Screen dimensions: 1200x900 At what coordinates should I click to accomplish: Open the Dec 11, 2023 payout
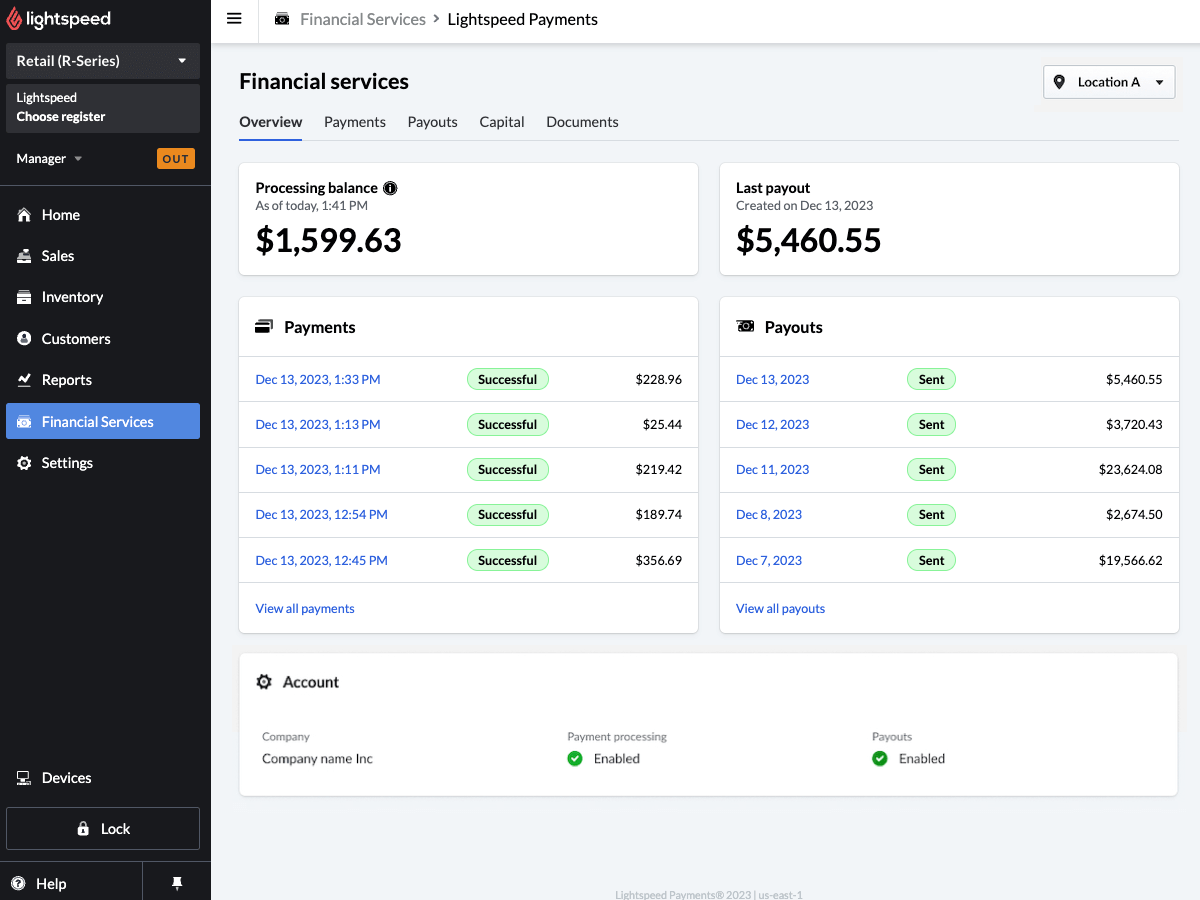(772, 469)
